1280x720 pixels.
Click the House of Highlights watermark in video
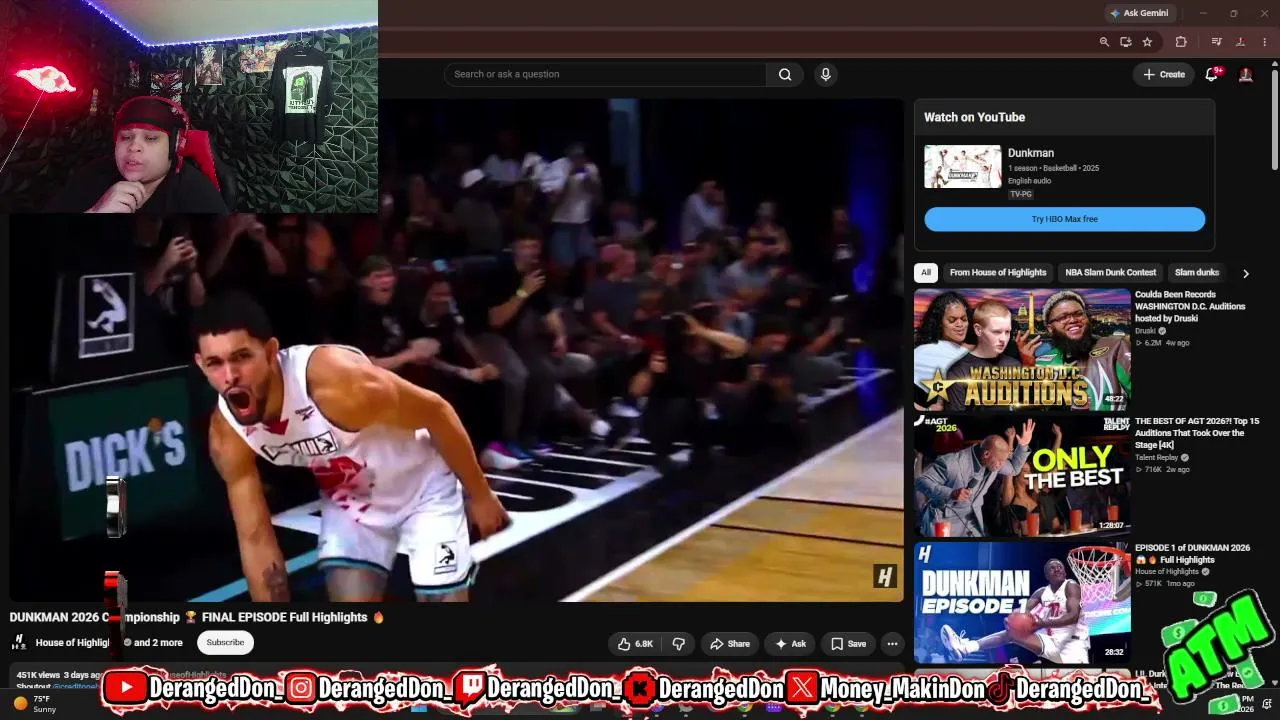pyautogui.click(x=884, y=576)
